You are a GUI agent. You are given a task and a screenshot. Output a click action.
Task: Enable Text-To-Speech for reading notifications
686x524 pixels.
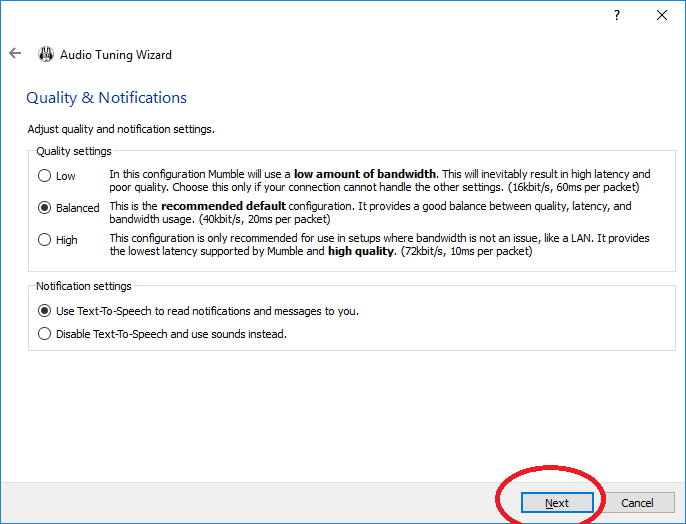tap(44, 311)
